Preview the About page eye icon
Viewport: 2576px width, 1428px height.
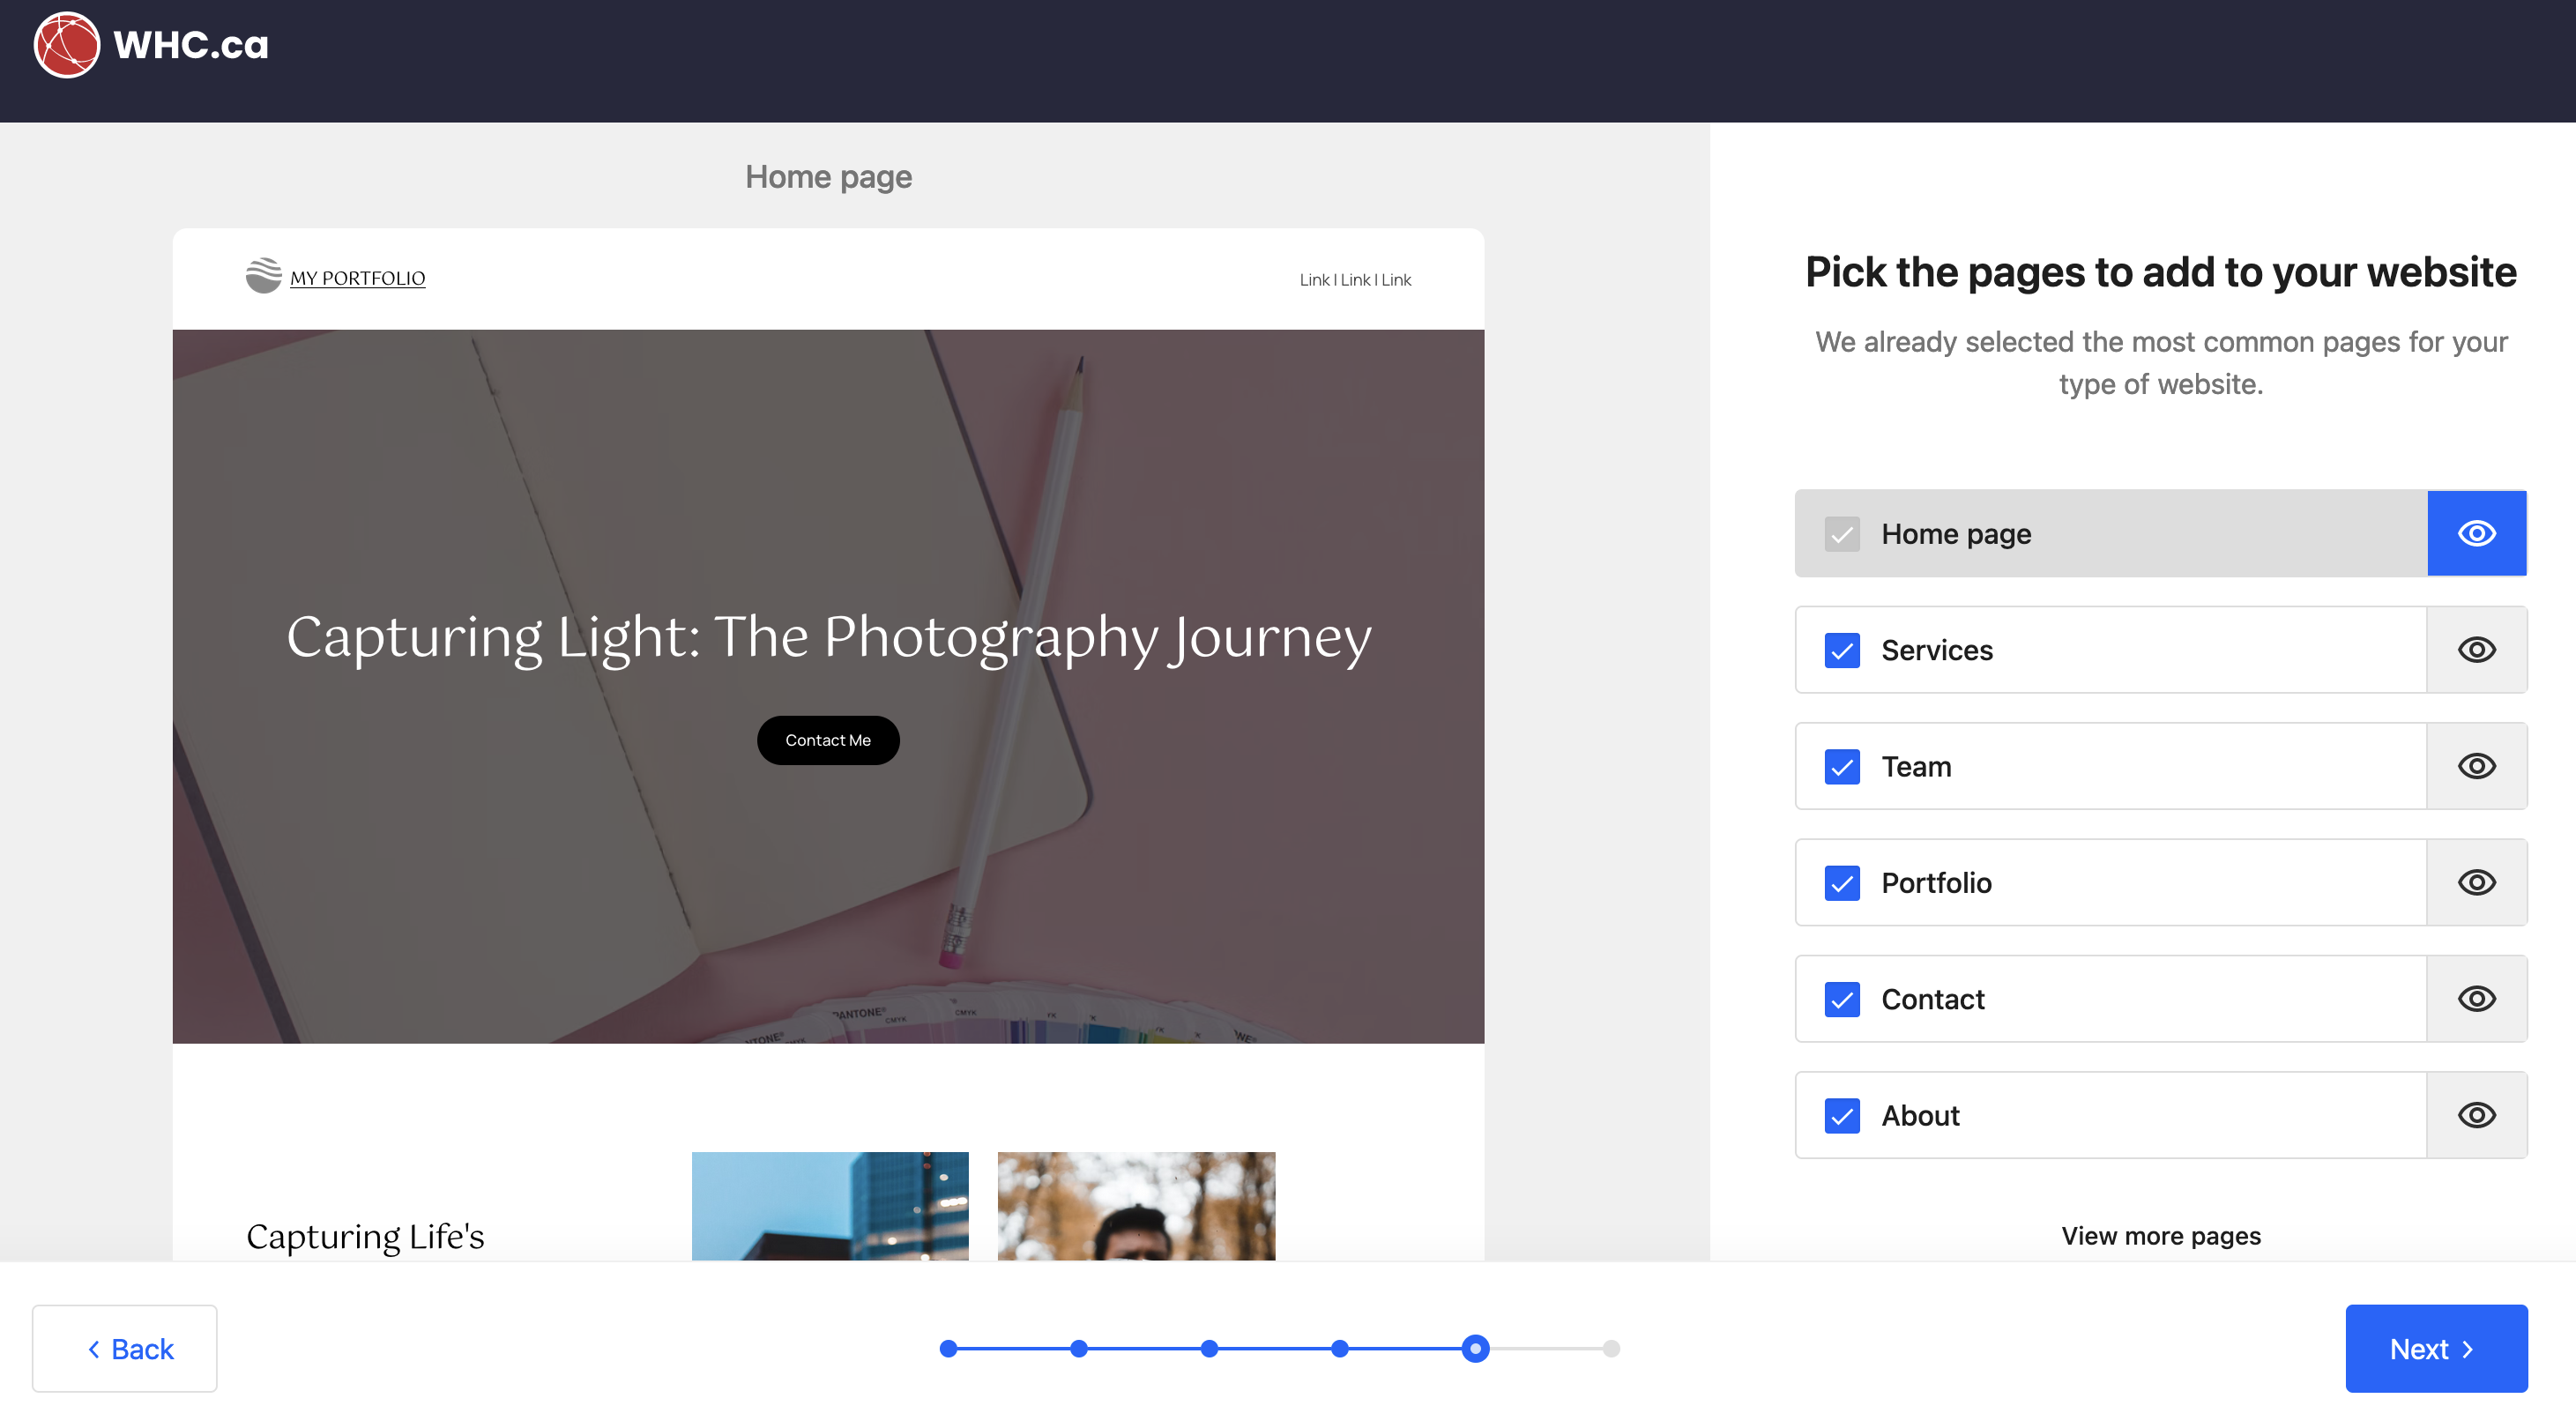click(2476, 1116)
